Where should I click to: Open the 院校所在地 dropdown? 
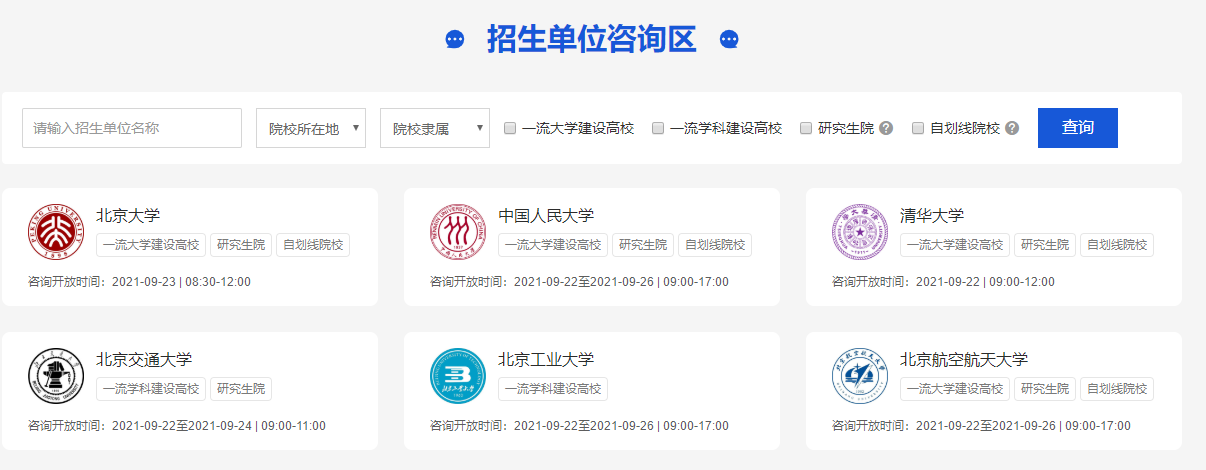(x=311, y=128)
